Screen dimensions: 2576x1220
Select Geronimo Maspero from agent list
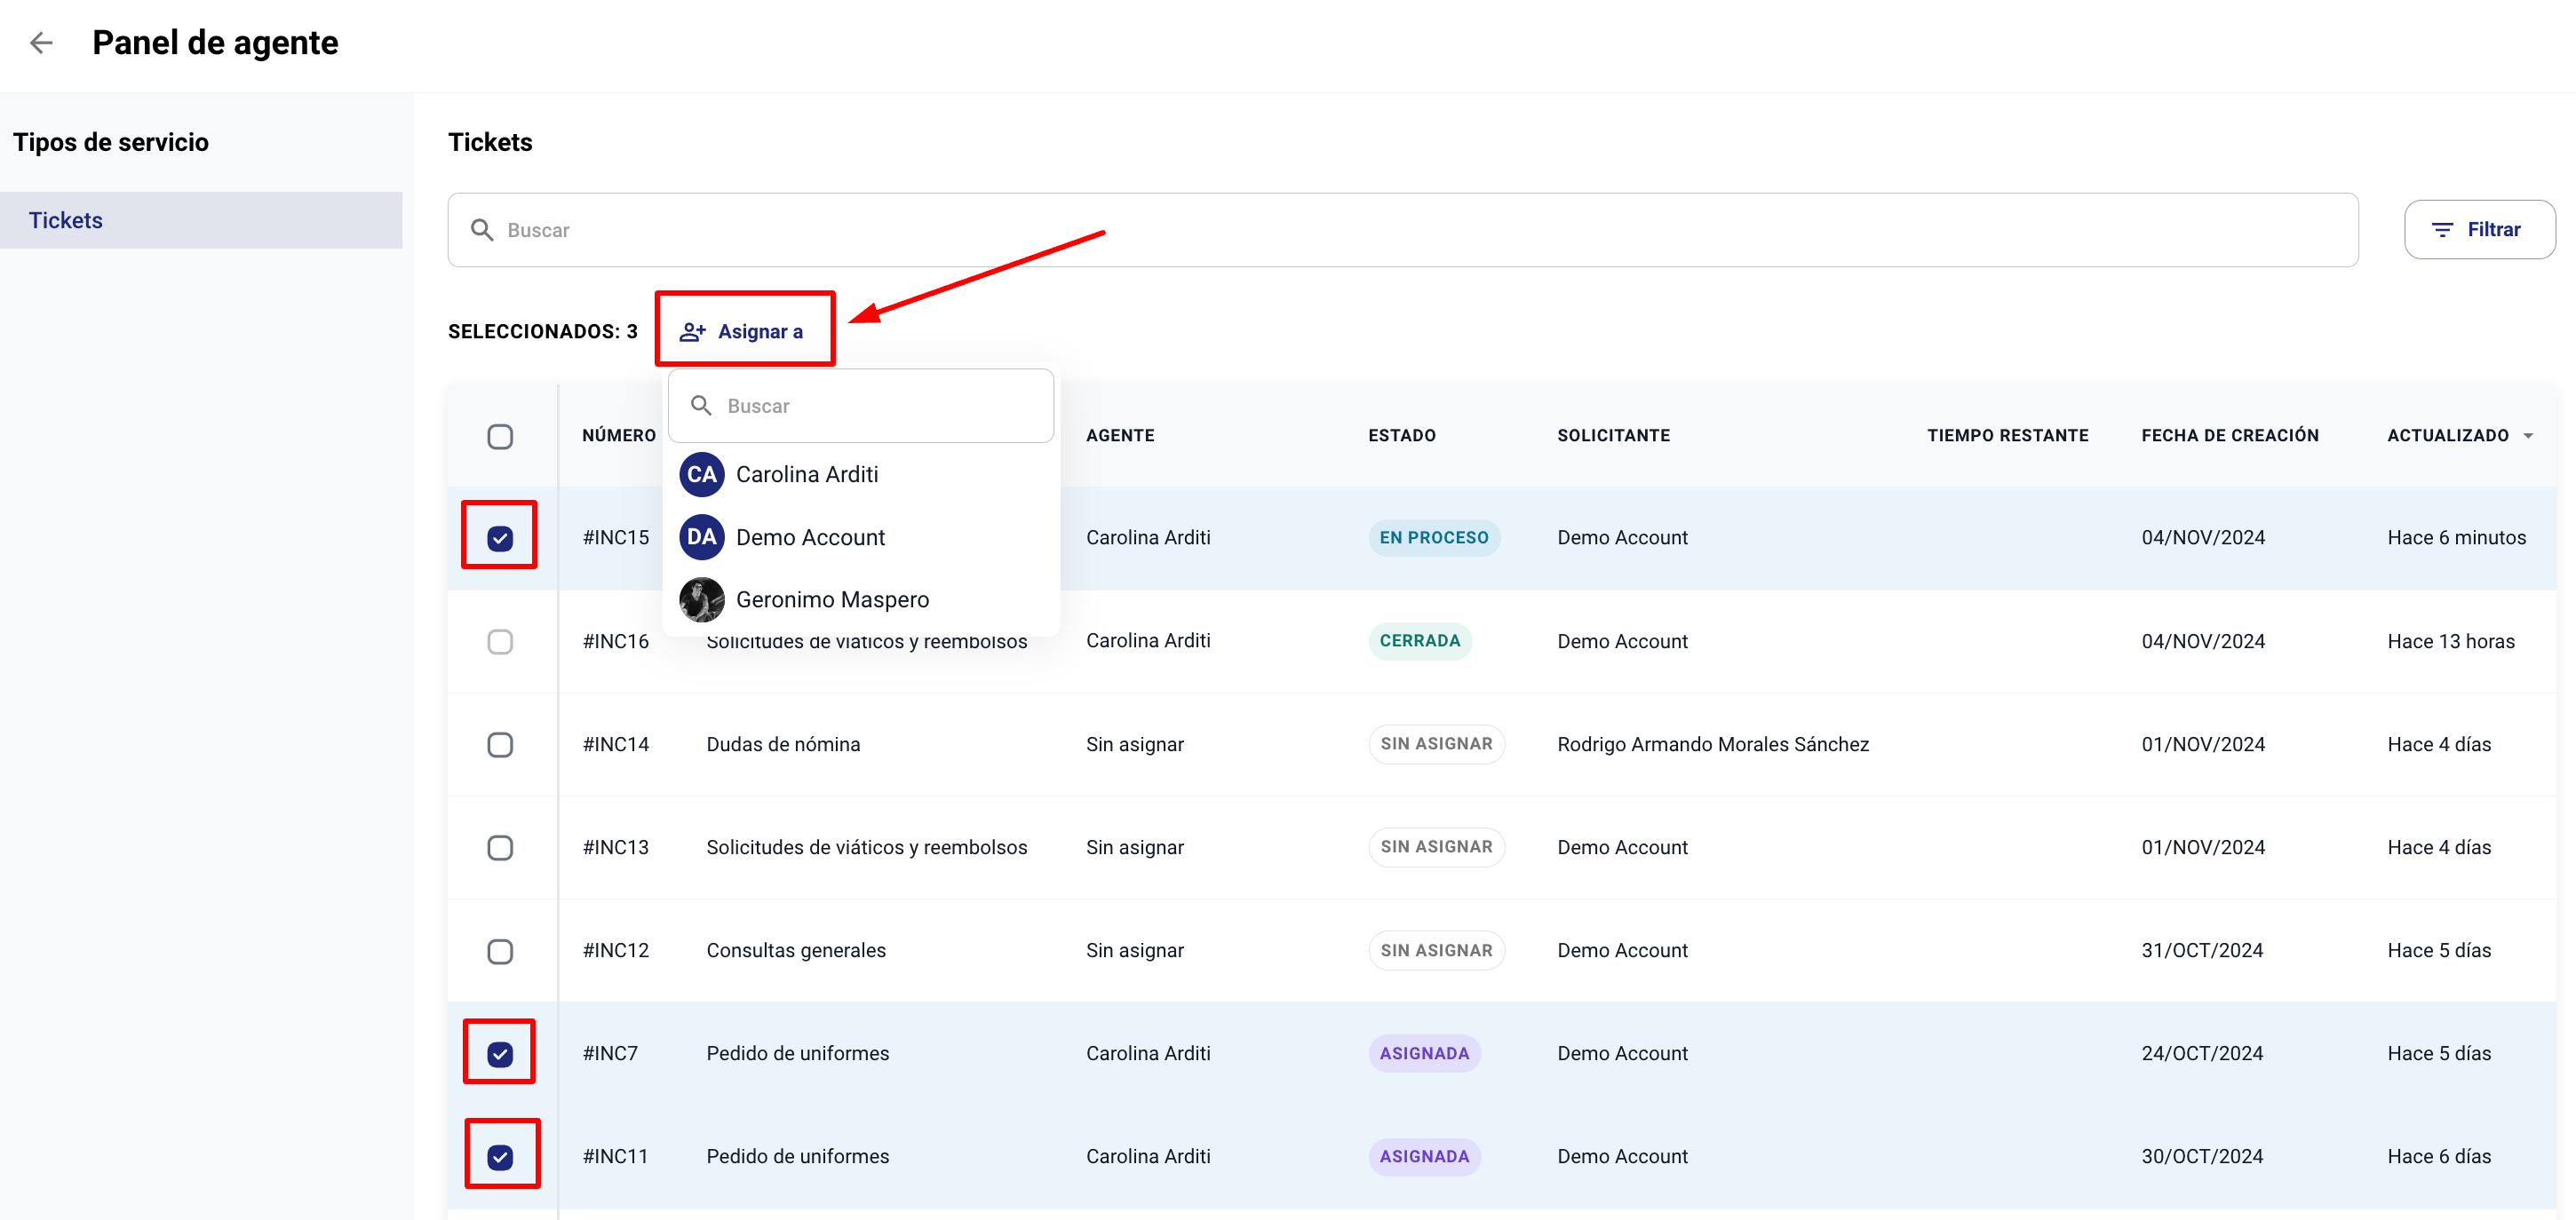[832, 600]
